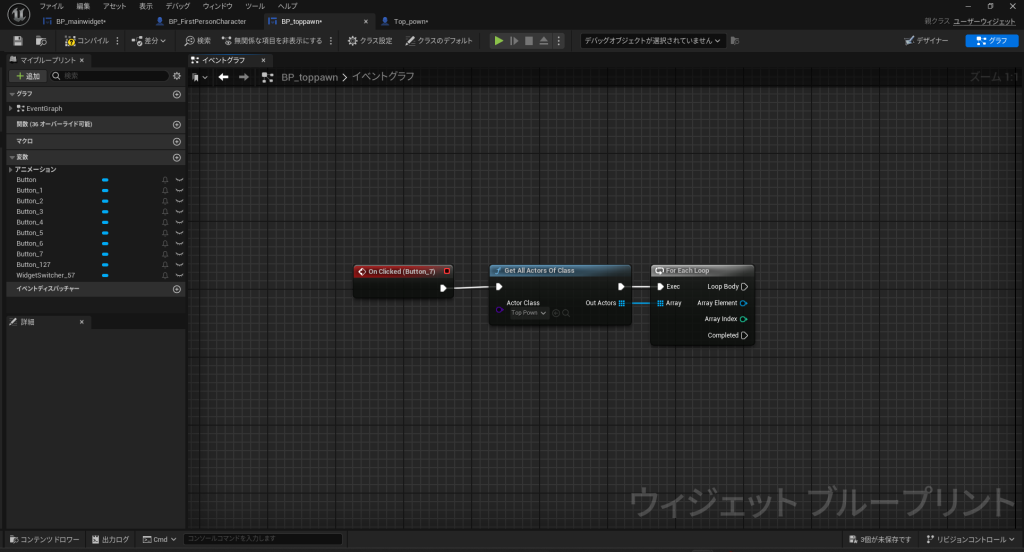Screen dimensions: 1024x552
Task: Switch to BP_FirstPersonCharacter tab
Action: point(206,21)
